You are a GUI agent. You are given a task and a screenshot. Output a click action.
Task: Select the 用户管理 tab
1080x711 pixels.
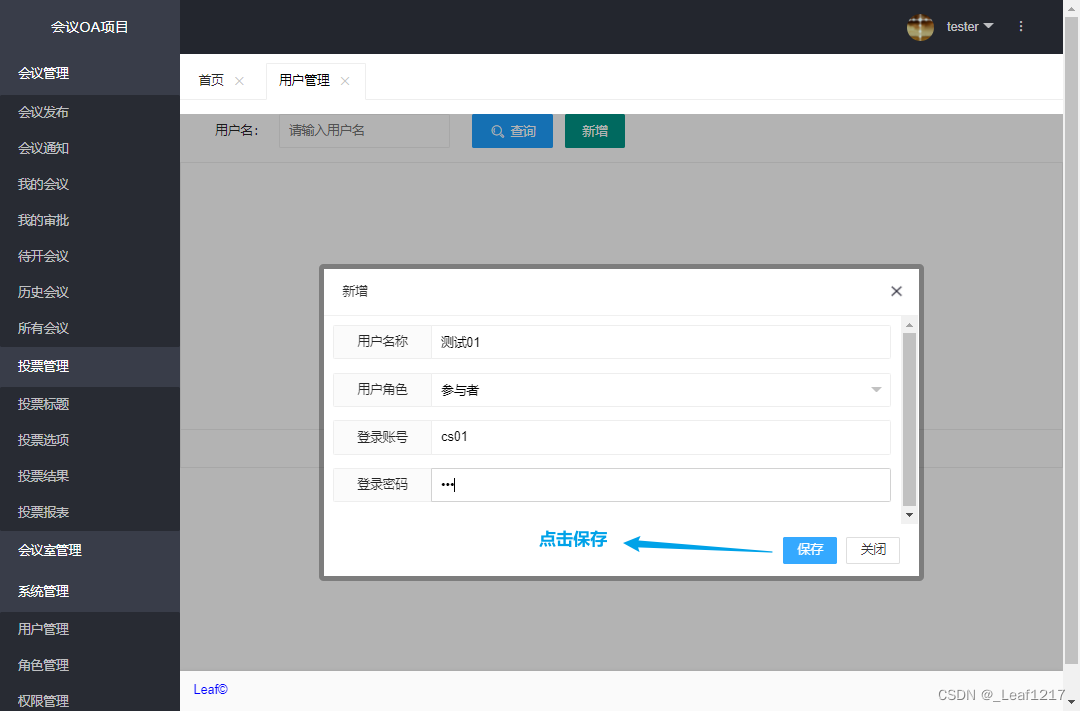tap(304, 81)
